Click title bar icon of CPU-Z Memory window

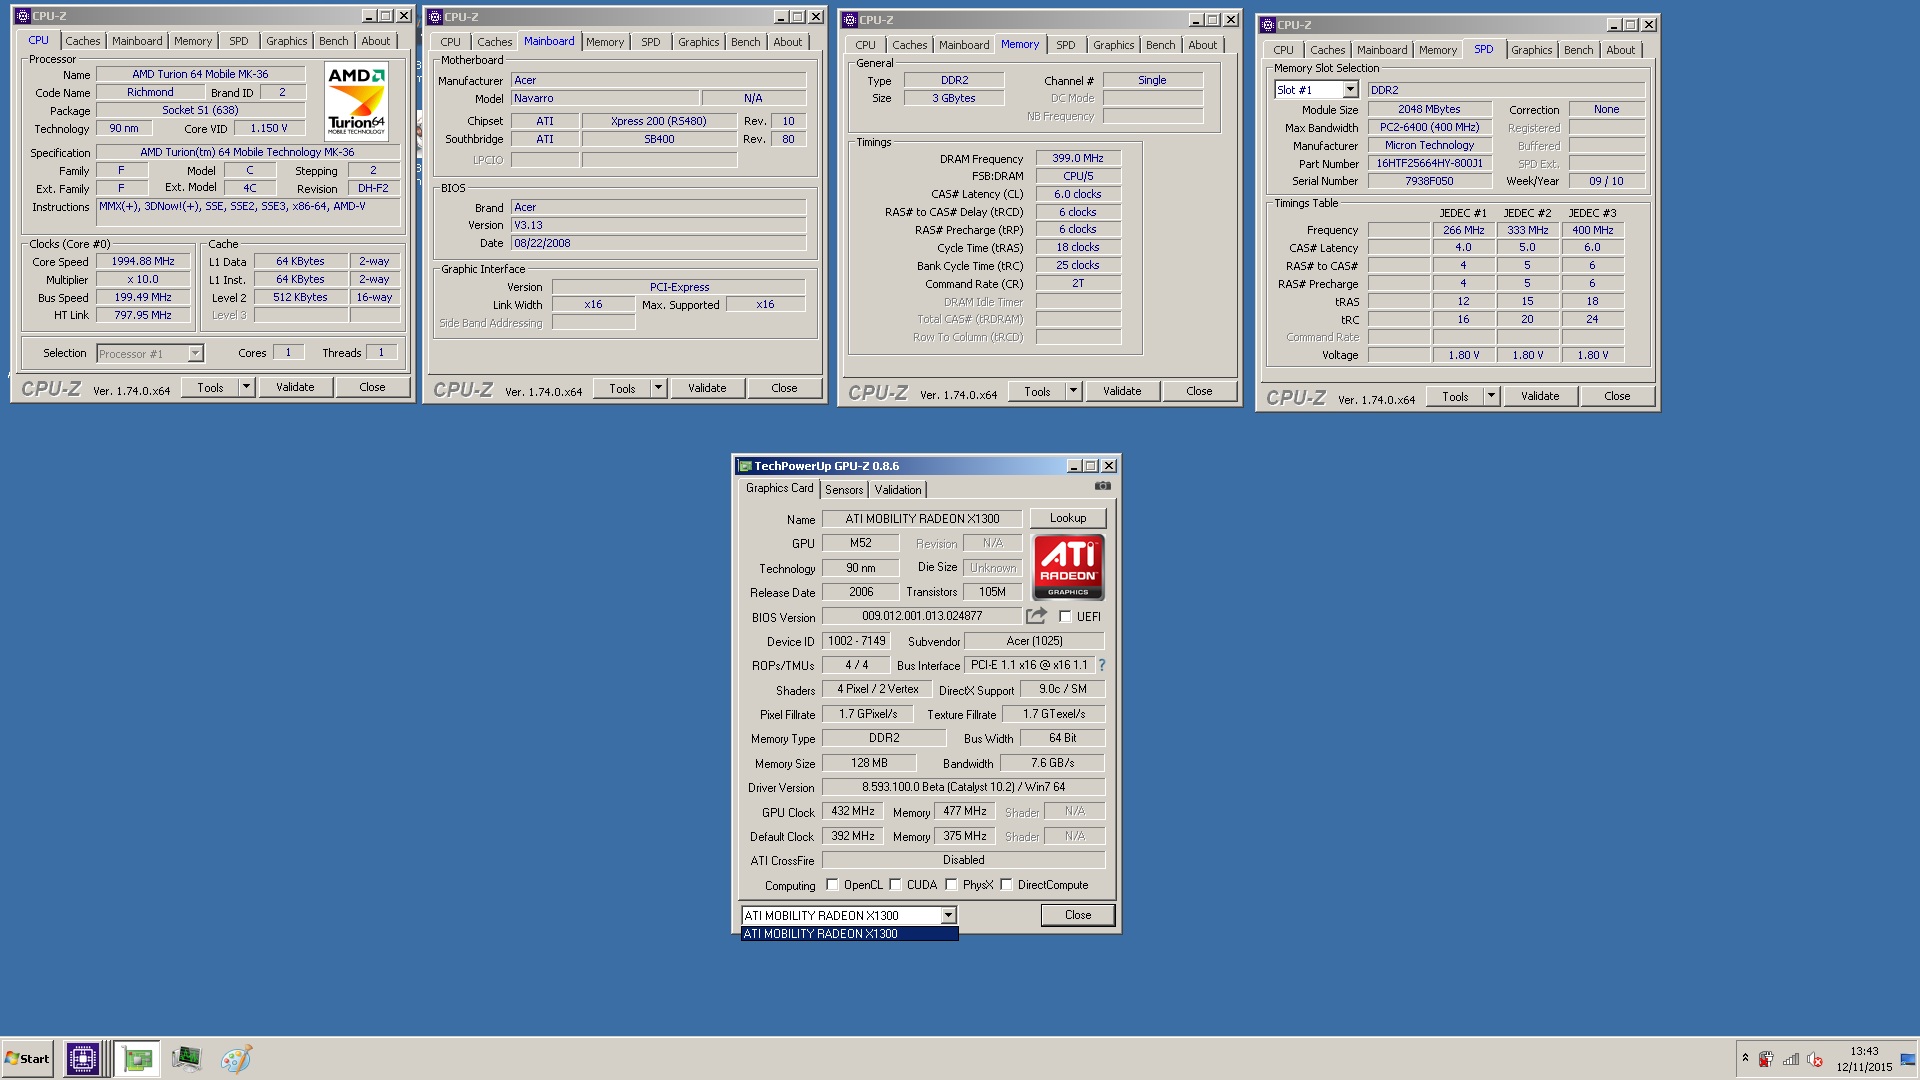(x=850, y=20)
